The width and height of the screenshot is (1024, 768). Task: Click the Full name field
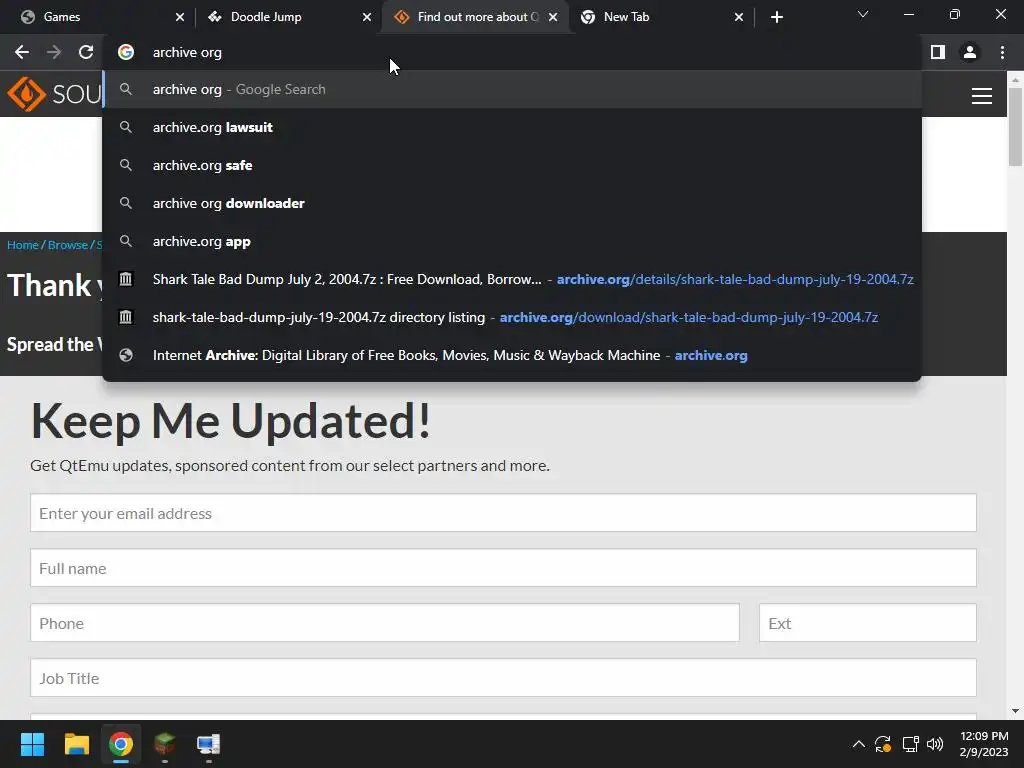click(503, 568)
